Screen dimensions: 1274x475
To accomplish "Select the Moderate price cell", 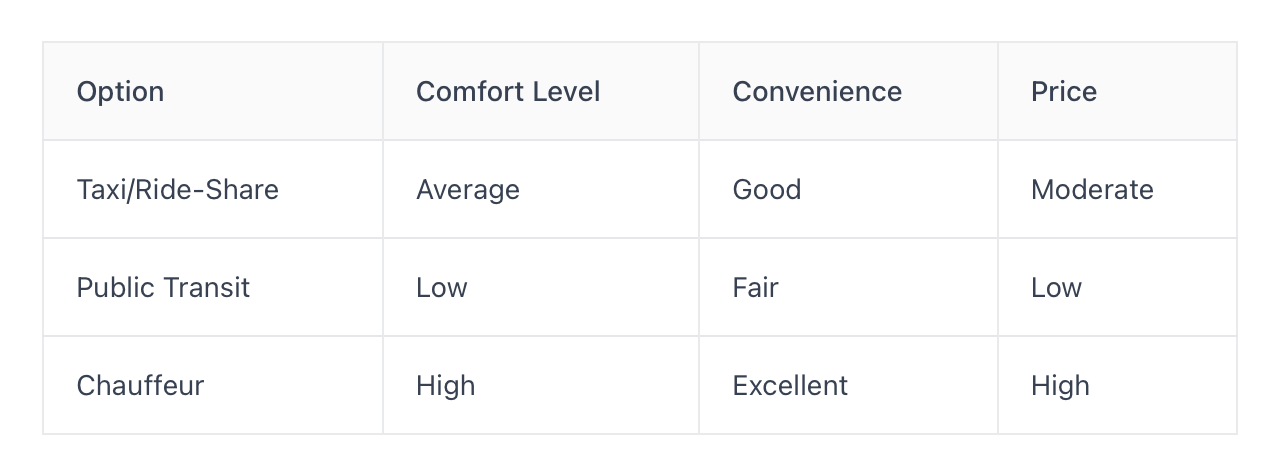I will pyautogui.click(x=1092, y=190).
